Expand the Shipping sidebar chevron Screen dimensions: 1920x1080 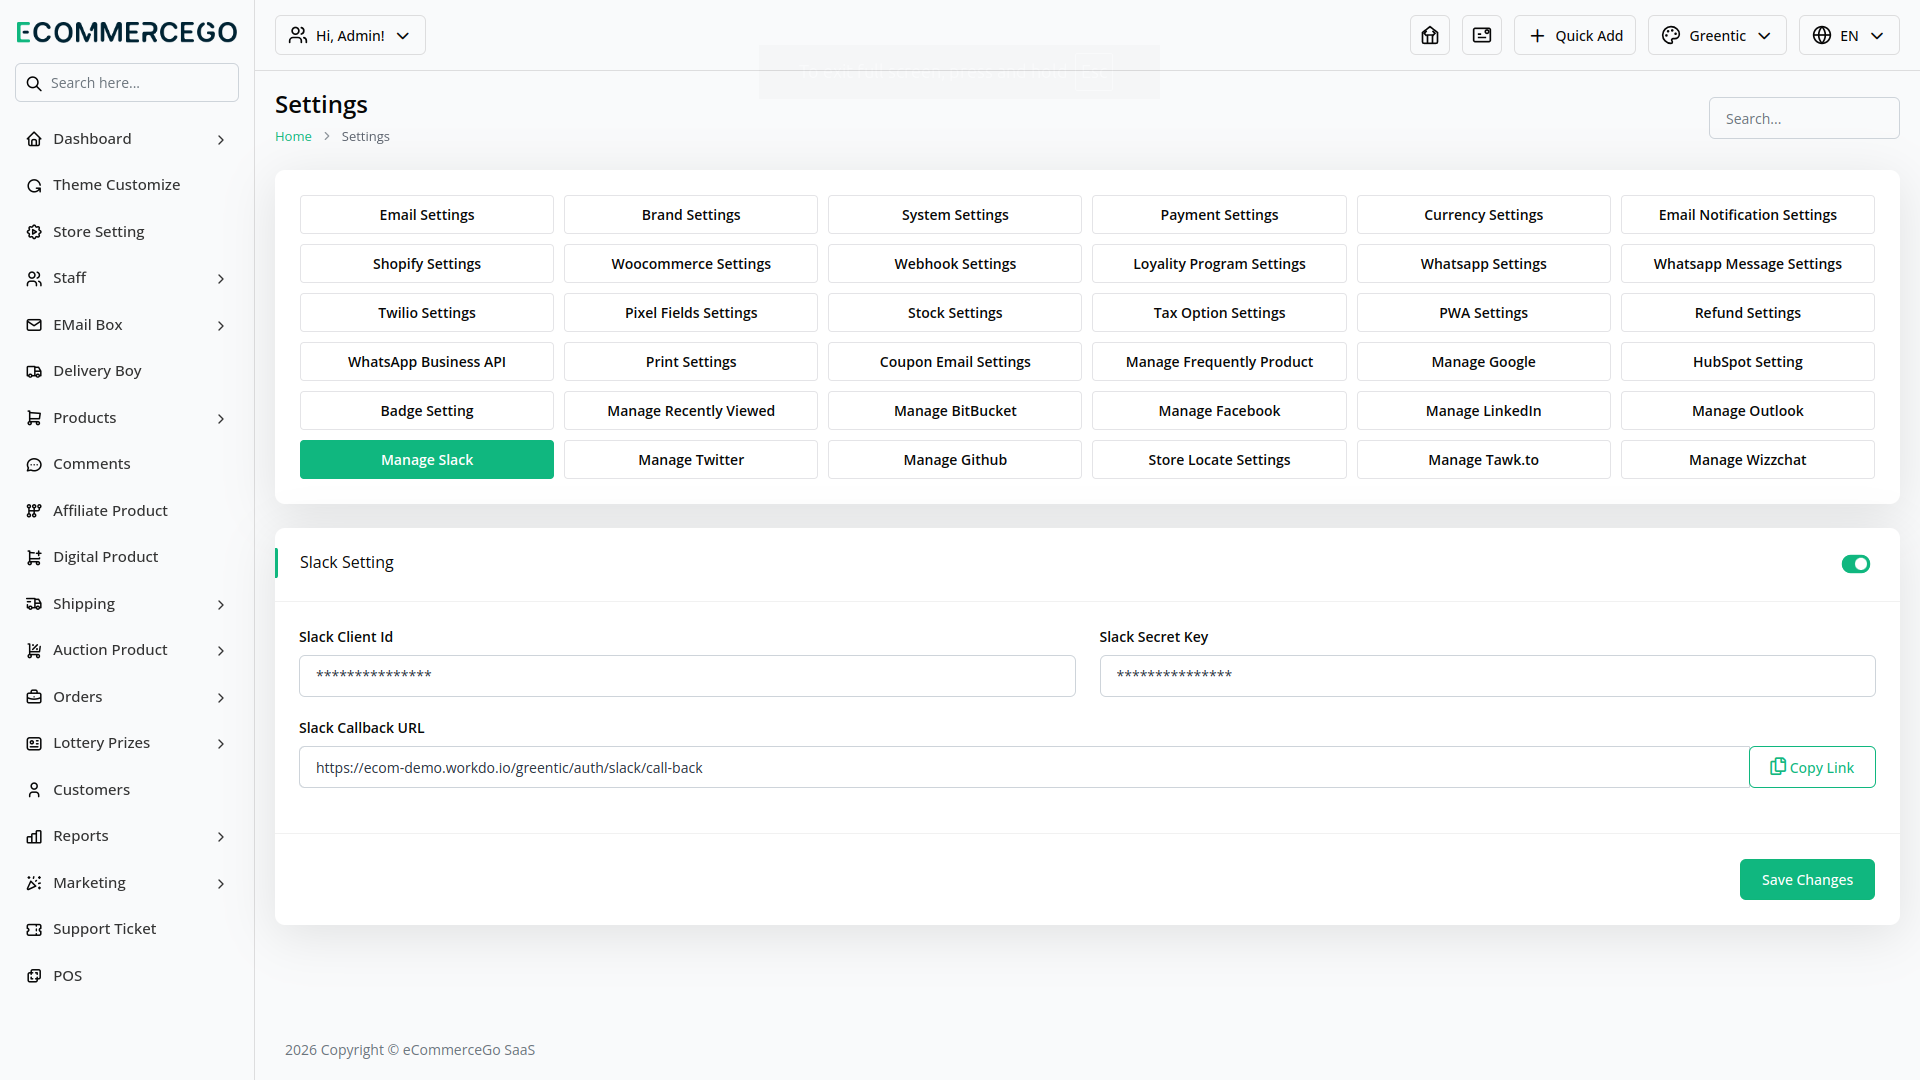(221, 604)
